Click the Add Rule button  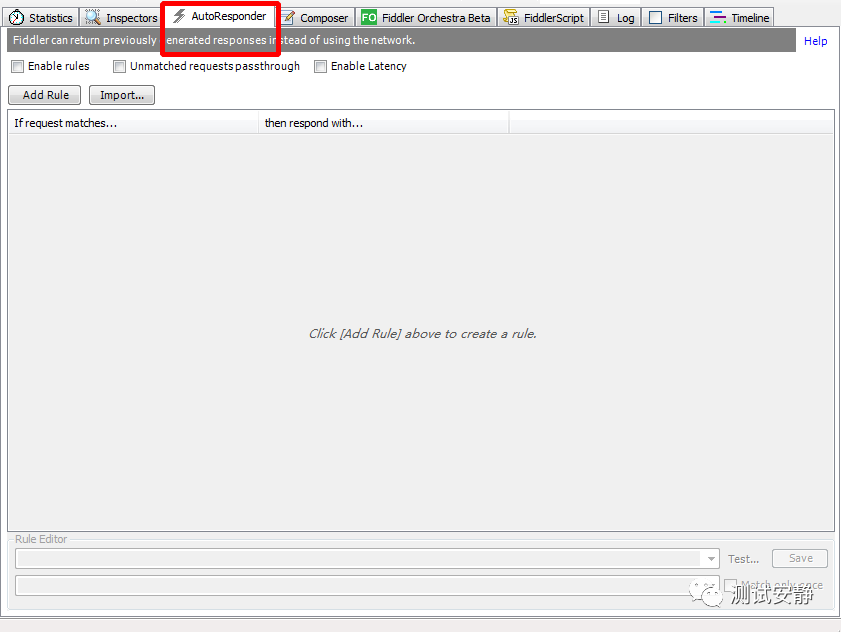(45, 95)
